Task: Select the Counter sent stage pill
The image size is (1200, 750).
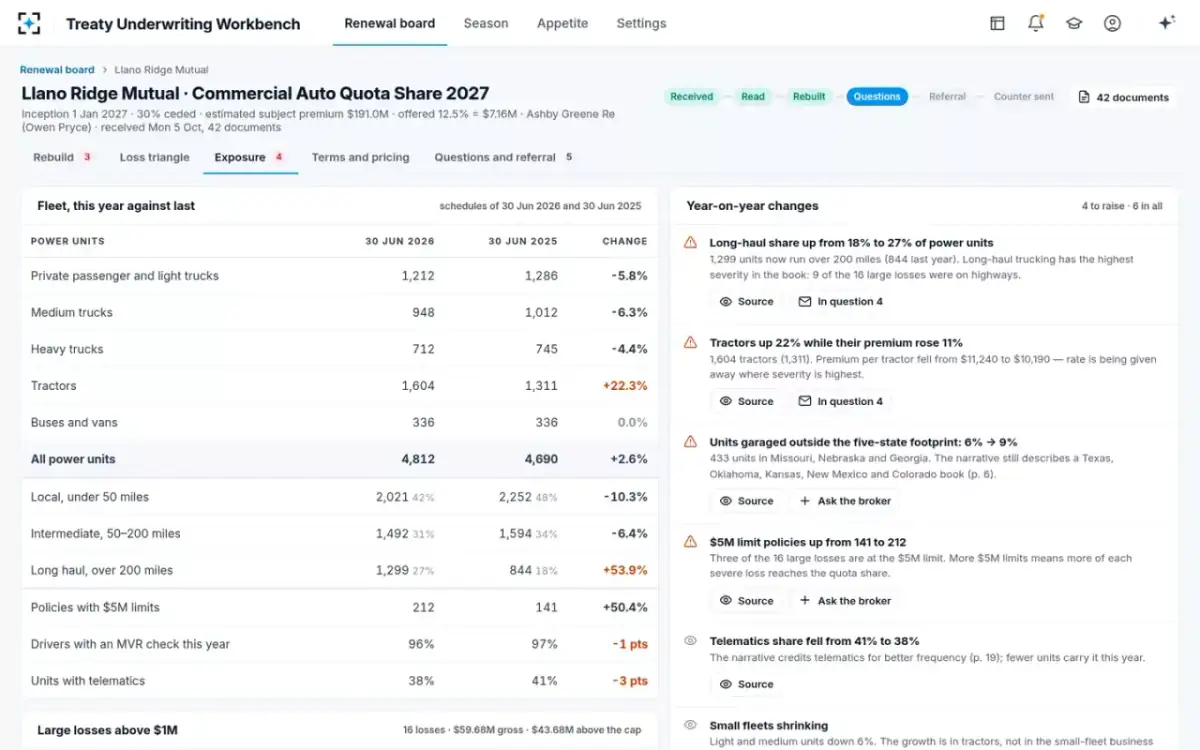Action: pyautogui.click(x=1024, y=97)
